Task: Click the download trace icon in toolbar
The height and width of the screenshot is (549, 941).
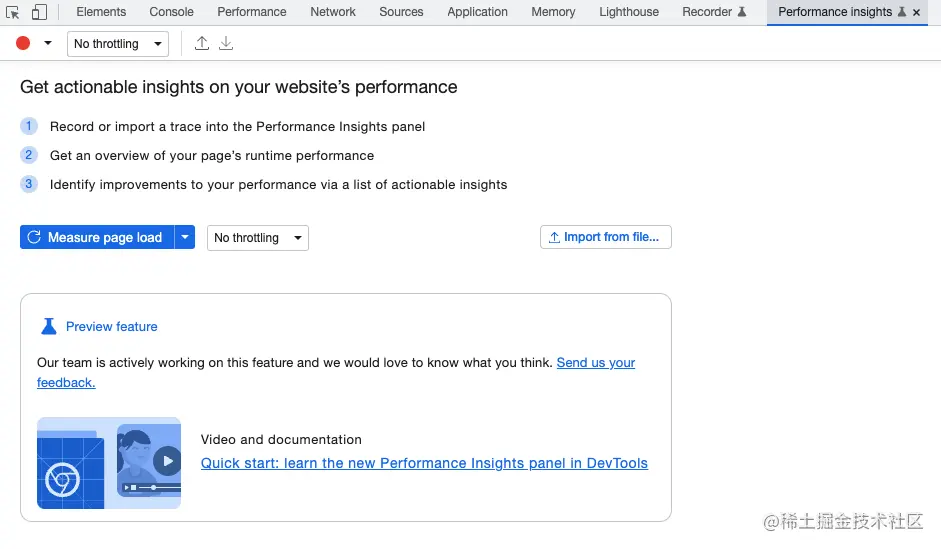Action: pos(226,43)
